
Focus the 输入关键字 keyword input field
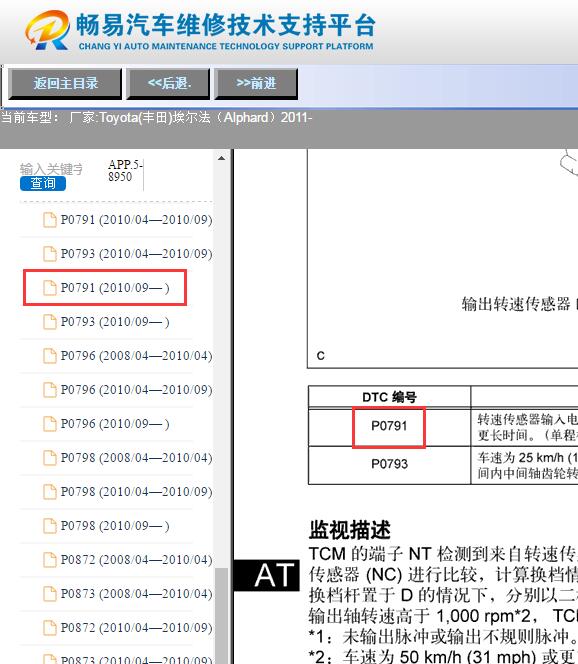[x=51, y=169]
